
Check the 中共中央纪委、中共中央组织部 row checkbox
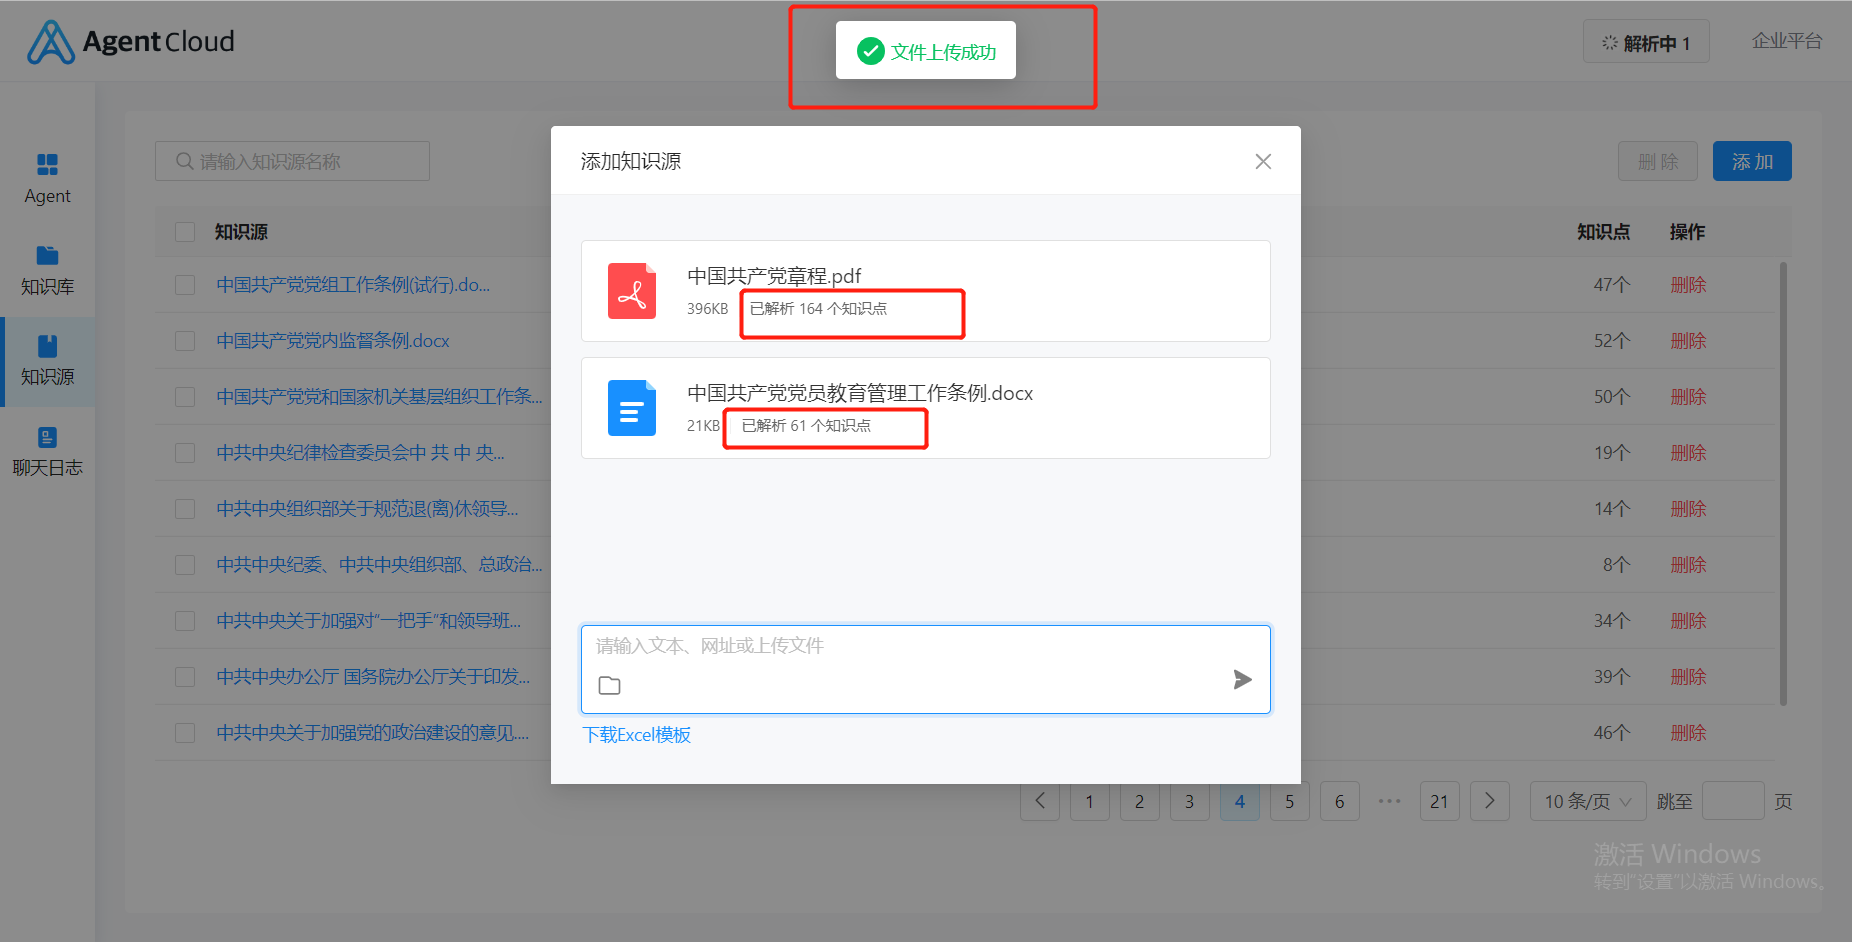coord(185,565)
